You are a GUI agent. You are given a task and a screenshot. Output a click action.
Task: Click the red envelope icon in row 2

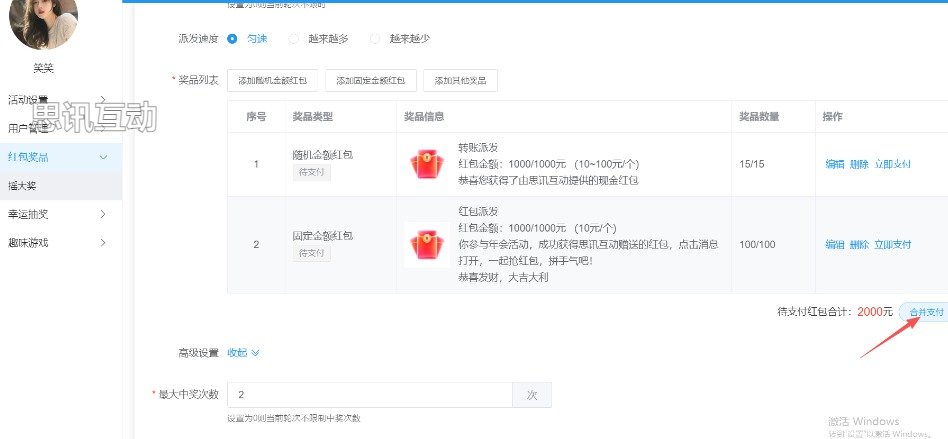tap(426, 244)
